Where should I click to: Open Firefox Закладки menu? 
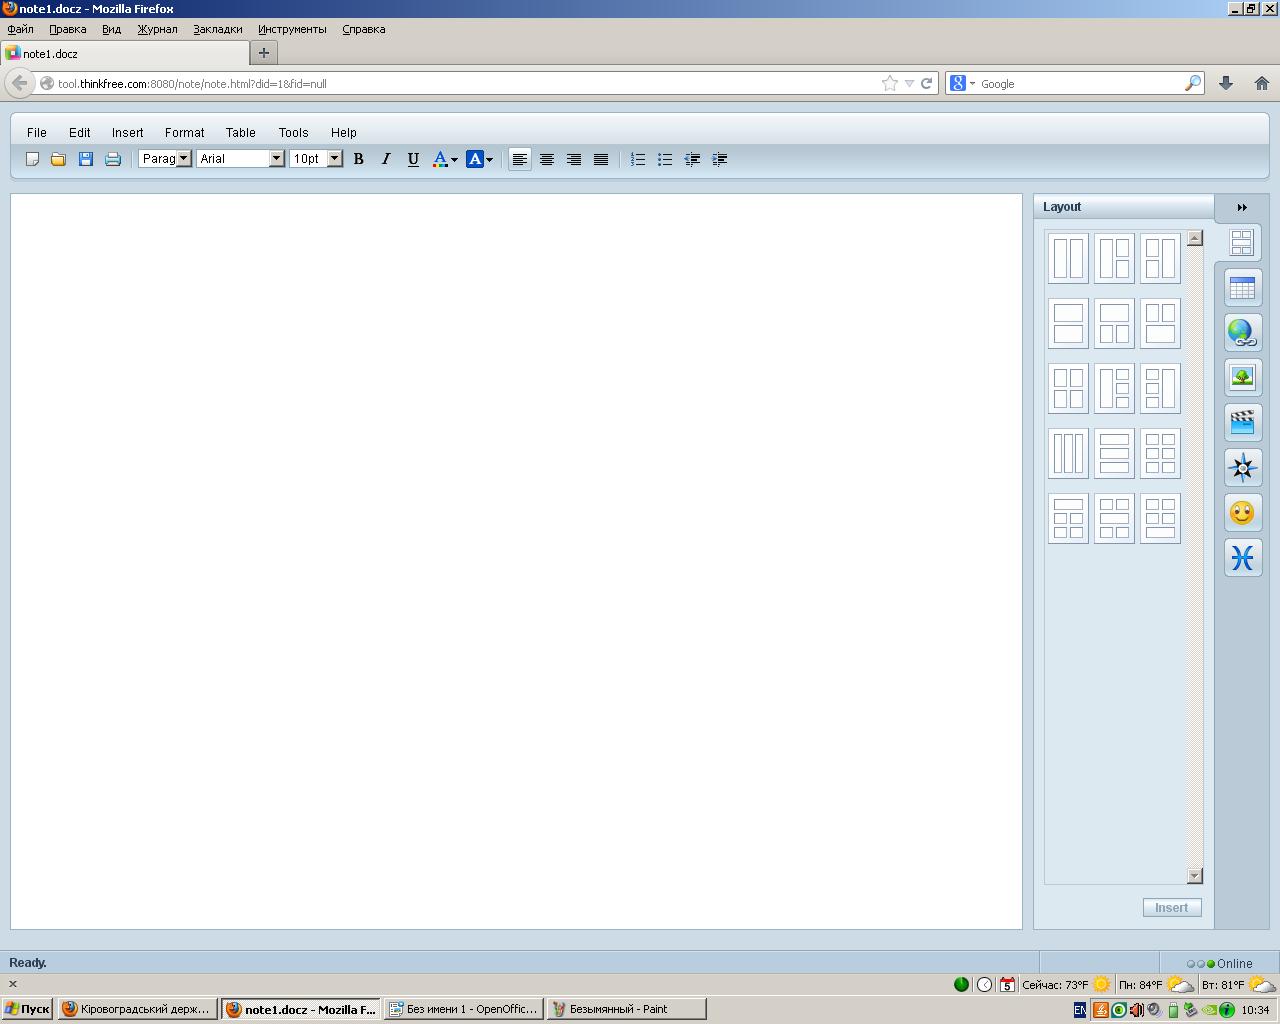click(x=218, y=29)
